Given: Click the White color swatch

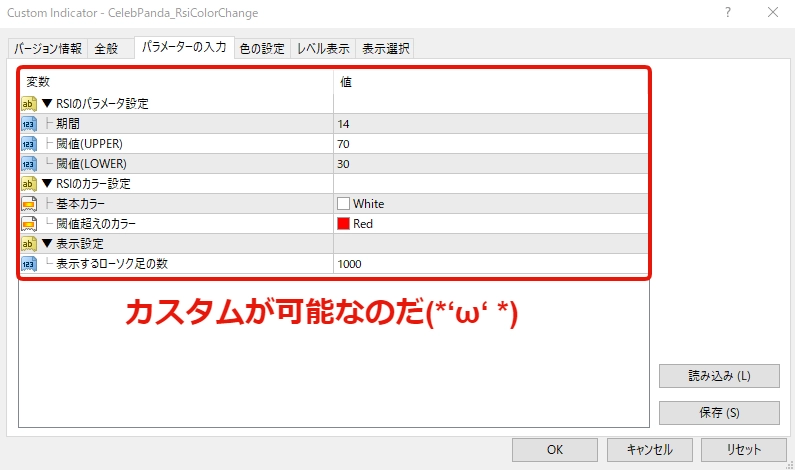Looking at the screenshot, I should (x=343, y=204).
